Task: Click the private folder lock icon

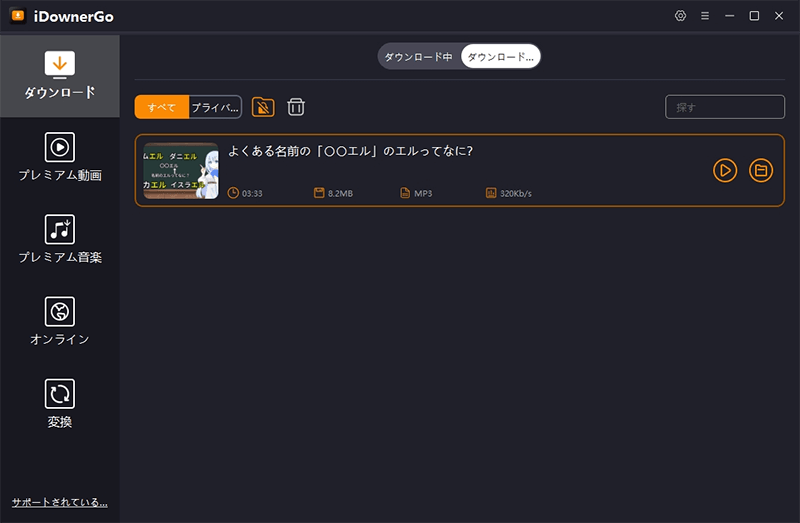Action: click(263, 107)
